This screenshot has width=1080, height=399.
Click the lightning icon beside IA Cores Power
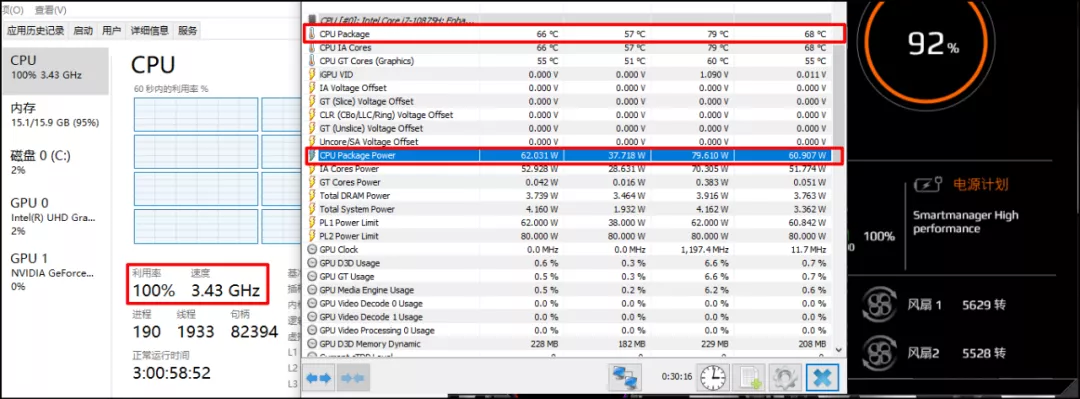(x=312, y=169)
